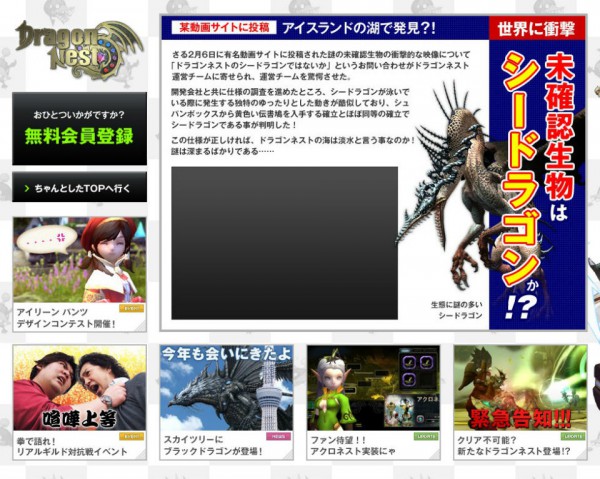The image size is (600, 479).
Task: Click paragraph starting この仕様が正しければ
Action: 293,146
